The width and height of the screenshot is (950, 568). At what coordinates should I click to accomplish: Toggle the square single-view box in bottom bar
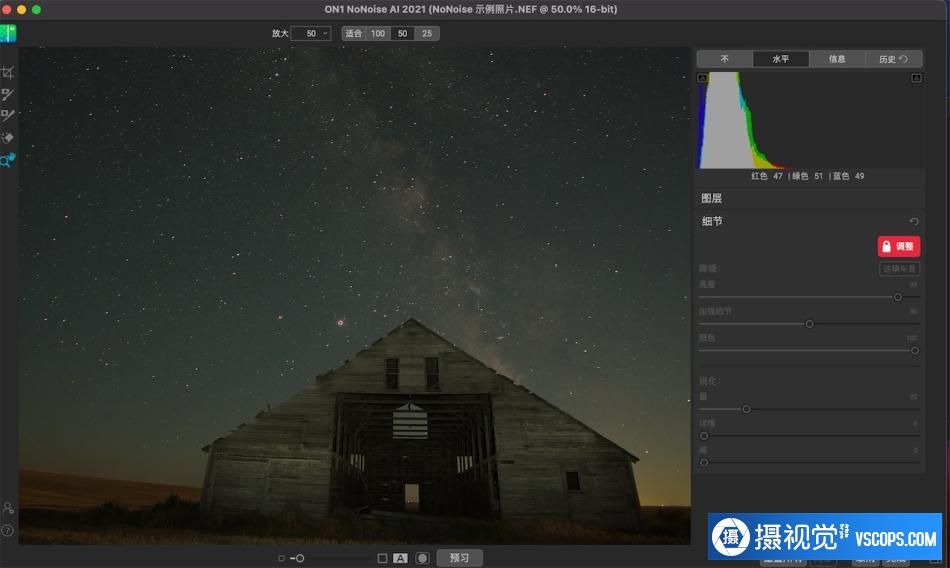point(382,558)
